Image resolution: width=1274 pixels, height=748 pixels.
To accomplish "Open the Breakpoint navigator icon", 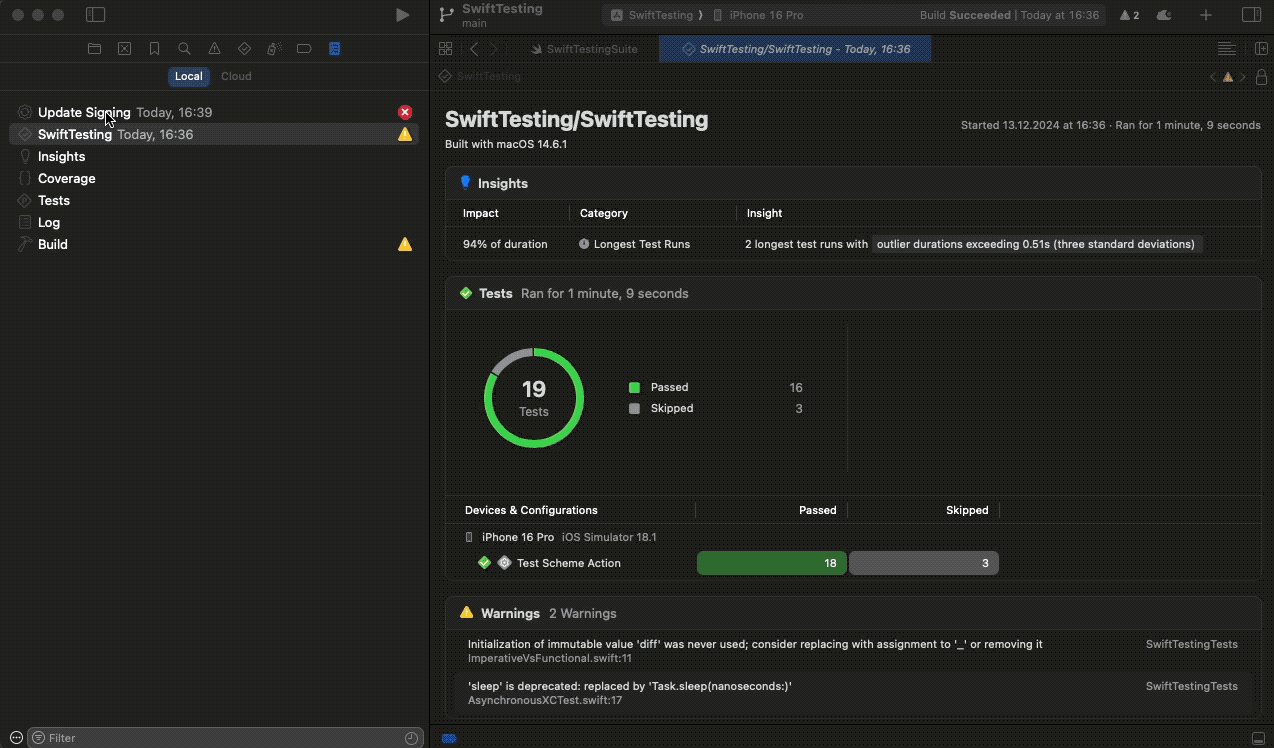I will pyautogui.click(x=304, y=48).
